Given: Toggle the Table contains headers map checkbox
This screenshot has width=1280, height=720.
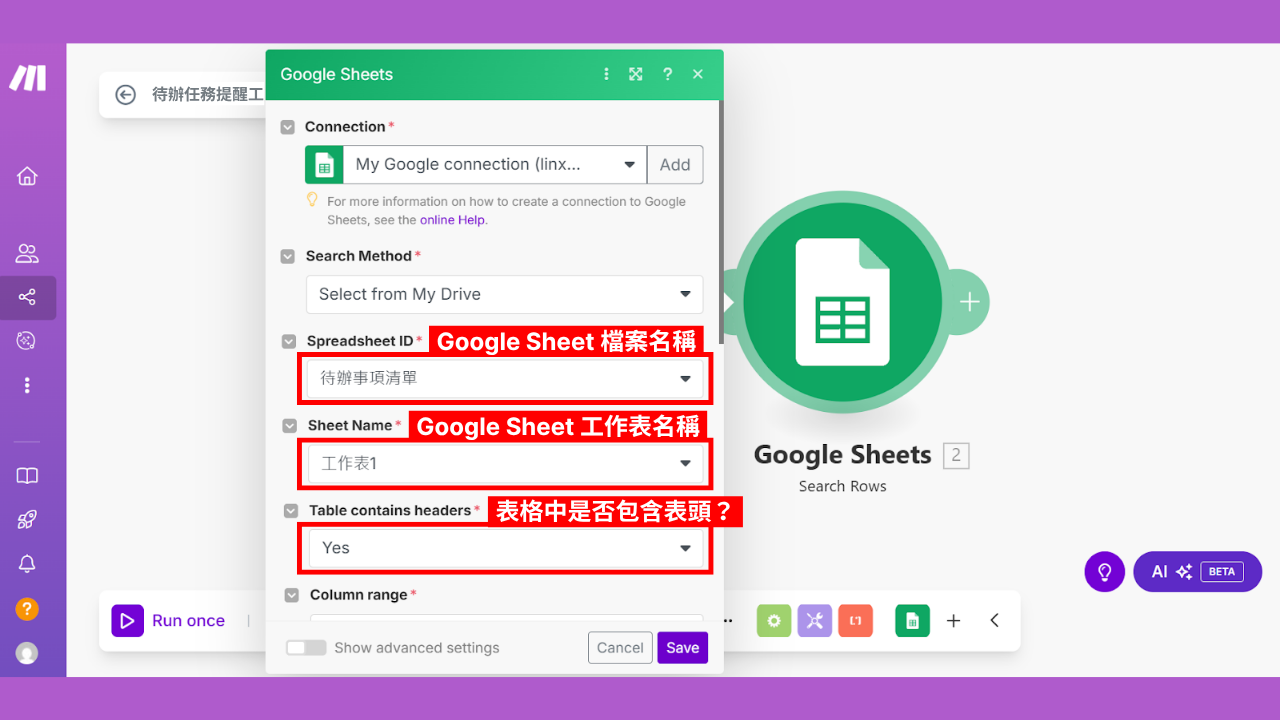Looking at the screenshot, I should pyautogui.click(x=291, y=511).
